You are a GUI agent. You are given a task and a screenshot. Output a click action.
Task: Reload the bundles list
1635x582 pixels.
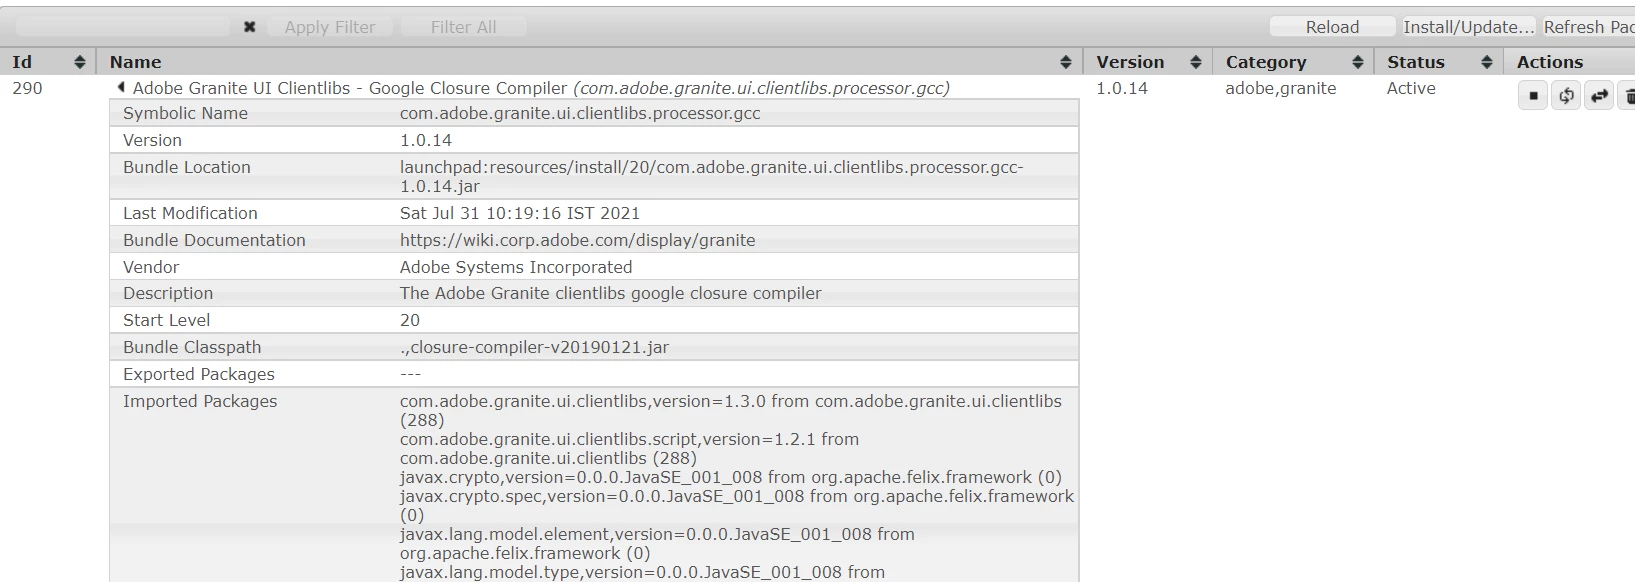(x=1332, y=27)
